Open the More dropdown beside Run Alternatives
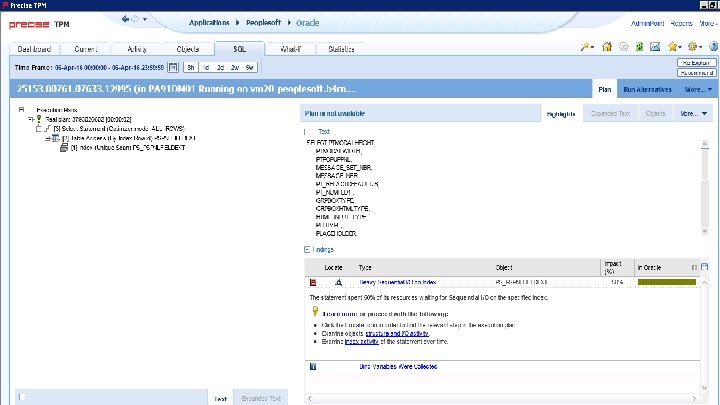720x405 pixels. coord(698,90)
